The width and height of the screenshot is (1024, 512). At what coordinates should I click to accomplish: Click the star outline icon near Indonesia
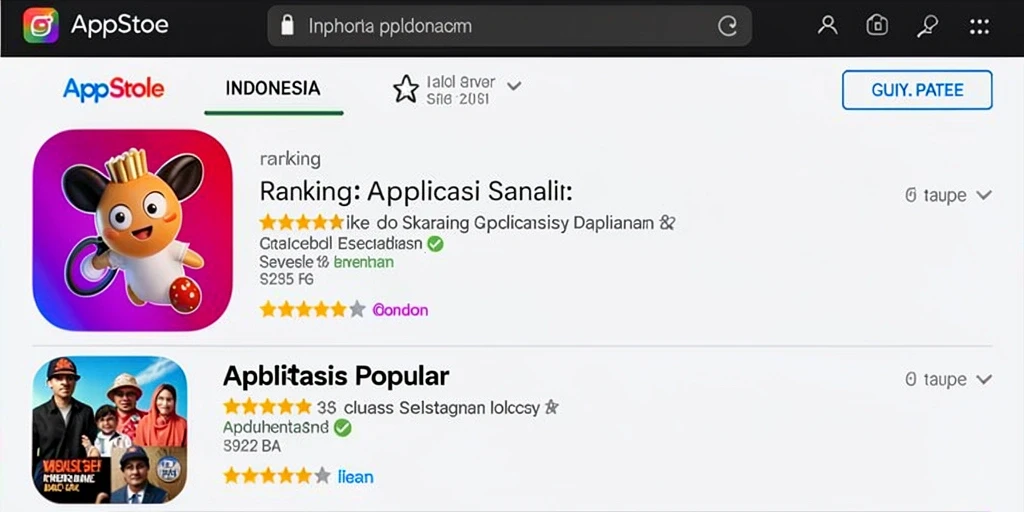[406, 89]
